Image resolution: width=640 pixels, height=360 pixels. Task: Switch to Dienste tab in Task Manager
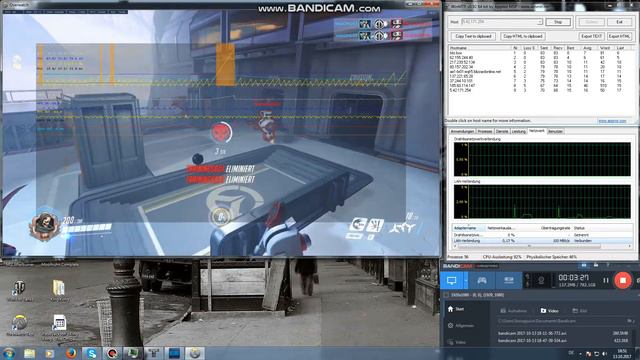(502, 131)
